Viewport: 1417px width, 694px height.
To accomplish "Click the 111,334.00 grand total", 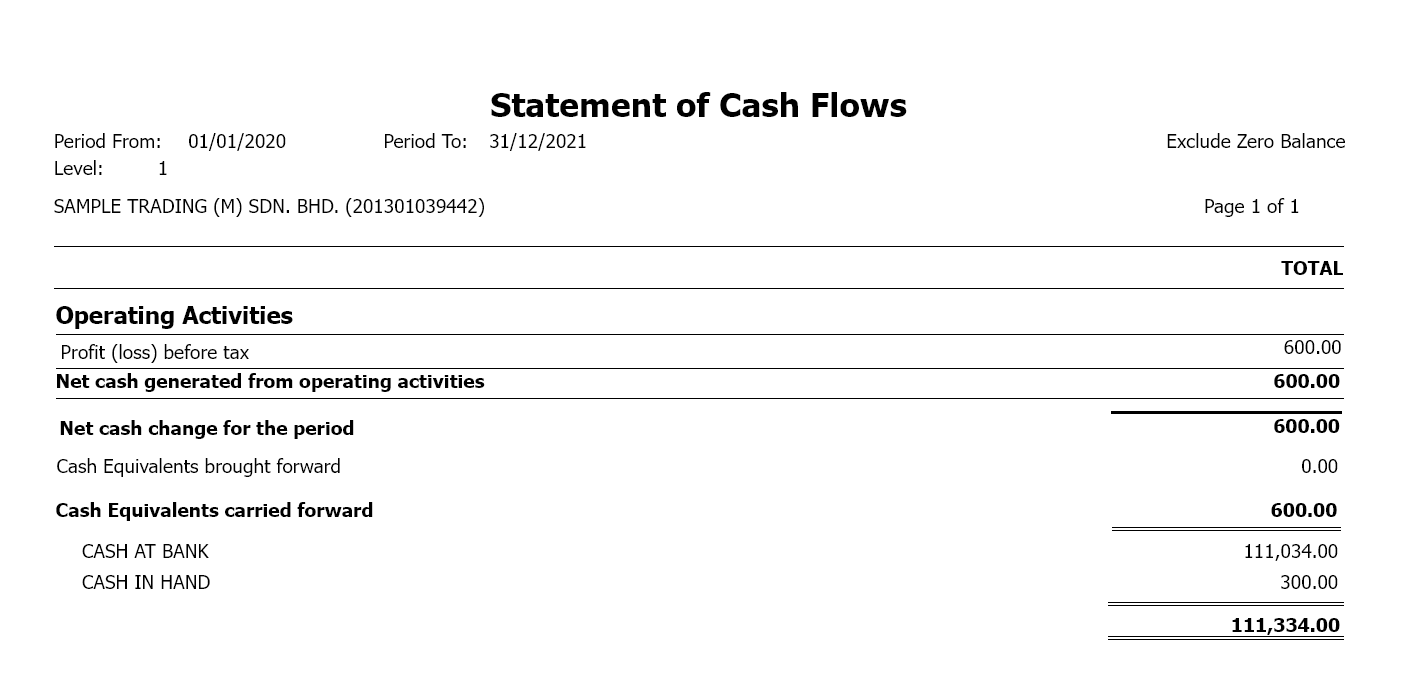I will tap(1284, 626).
